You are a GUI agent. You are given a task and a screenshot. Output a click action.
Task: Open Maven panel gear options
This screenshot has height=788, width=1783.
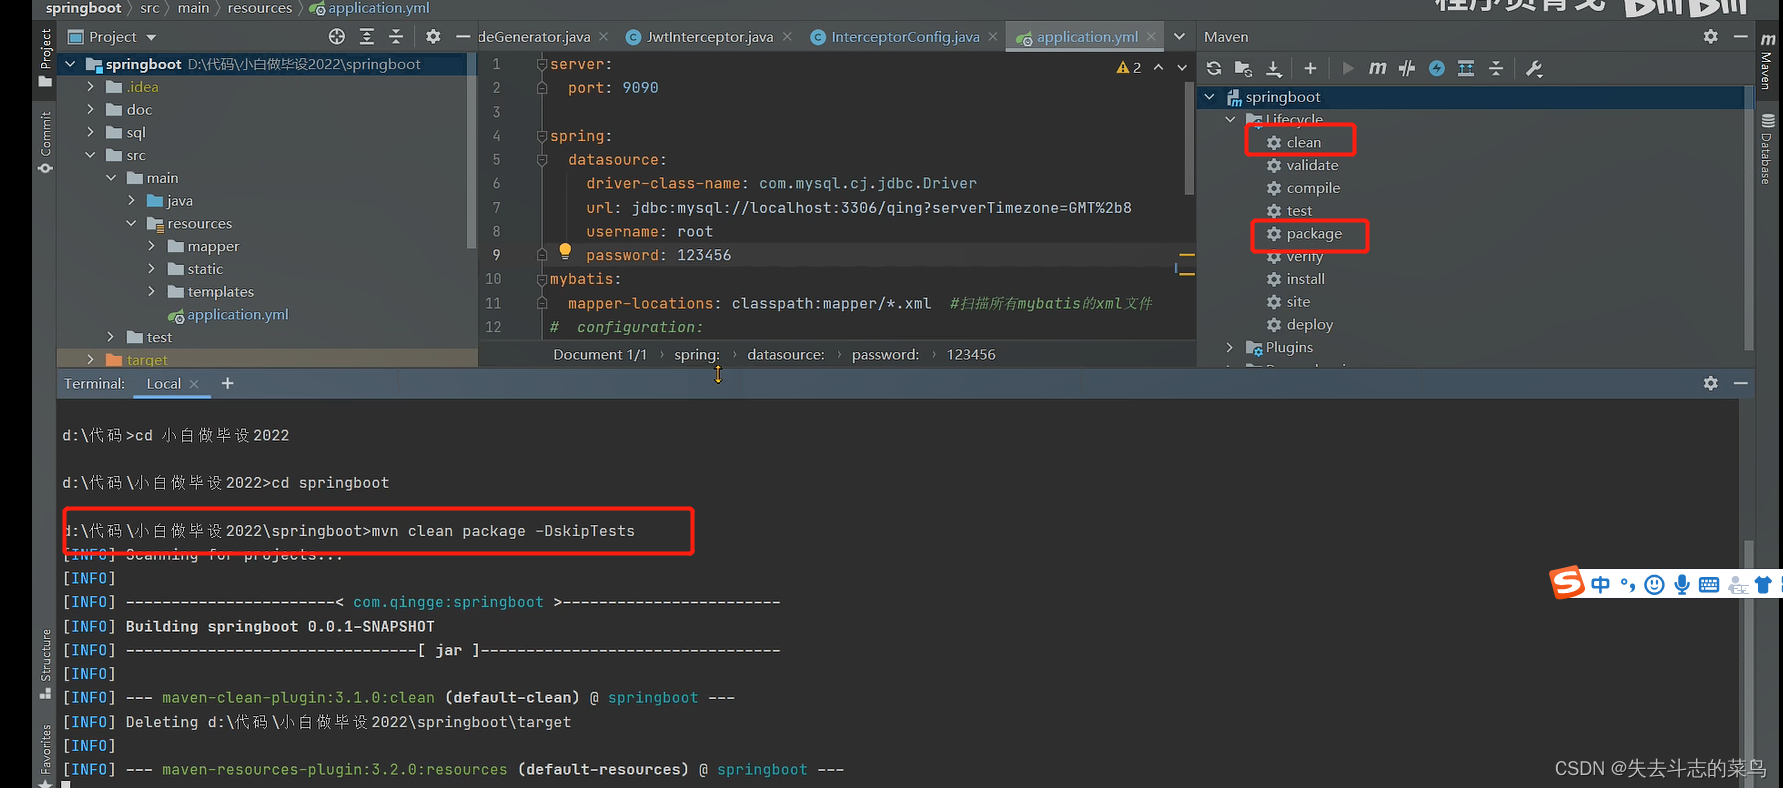[x=1711, y=36]
